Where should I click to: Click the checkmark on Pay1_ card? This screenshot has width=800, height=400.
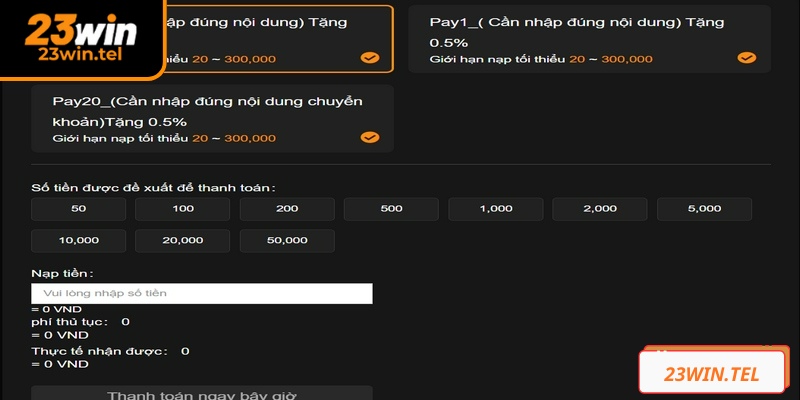pyautogui.click(x=747, y=58)
